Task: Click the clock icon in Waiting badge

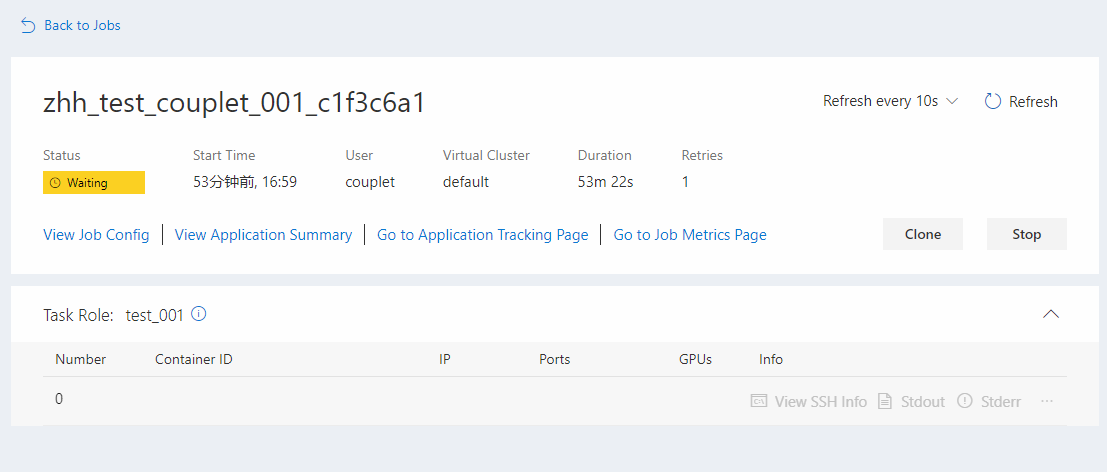Action: click(55, 183)
